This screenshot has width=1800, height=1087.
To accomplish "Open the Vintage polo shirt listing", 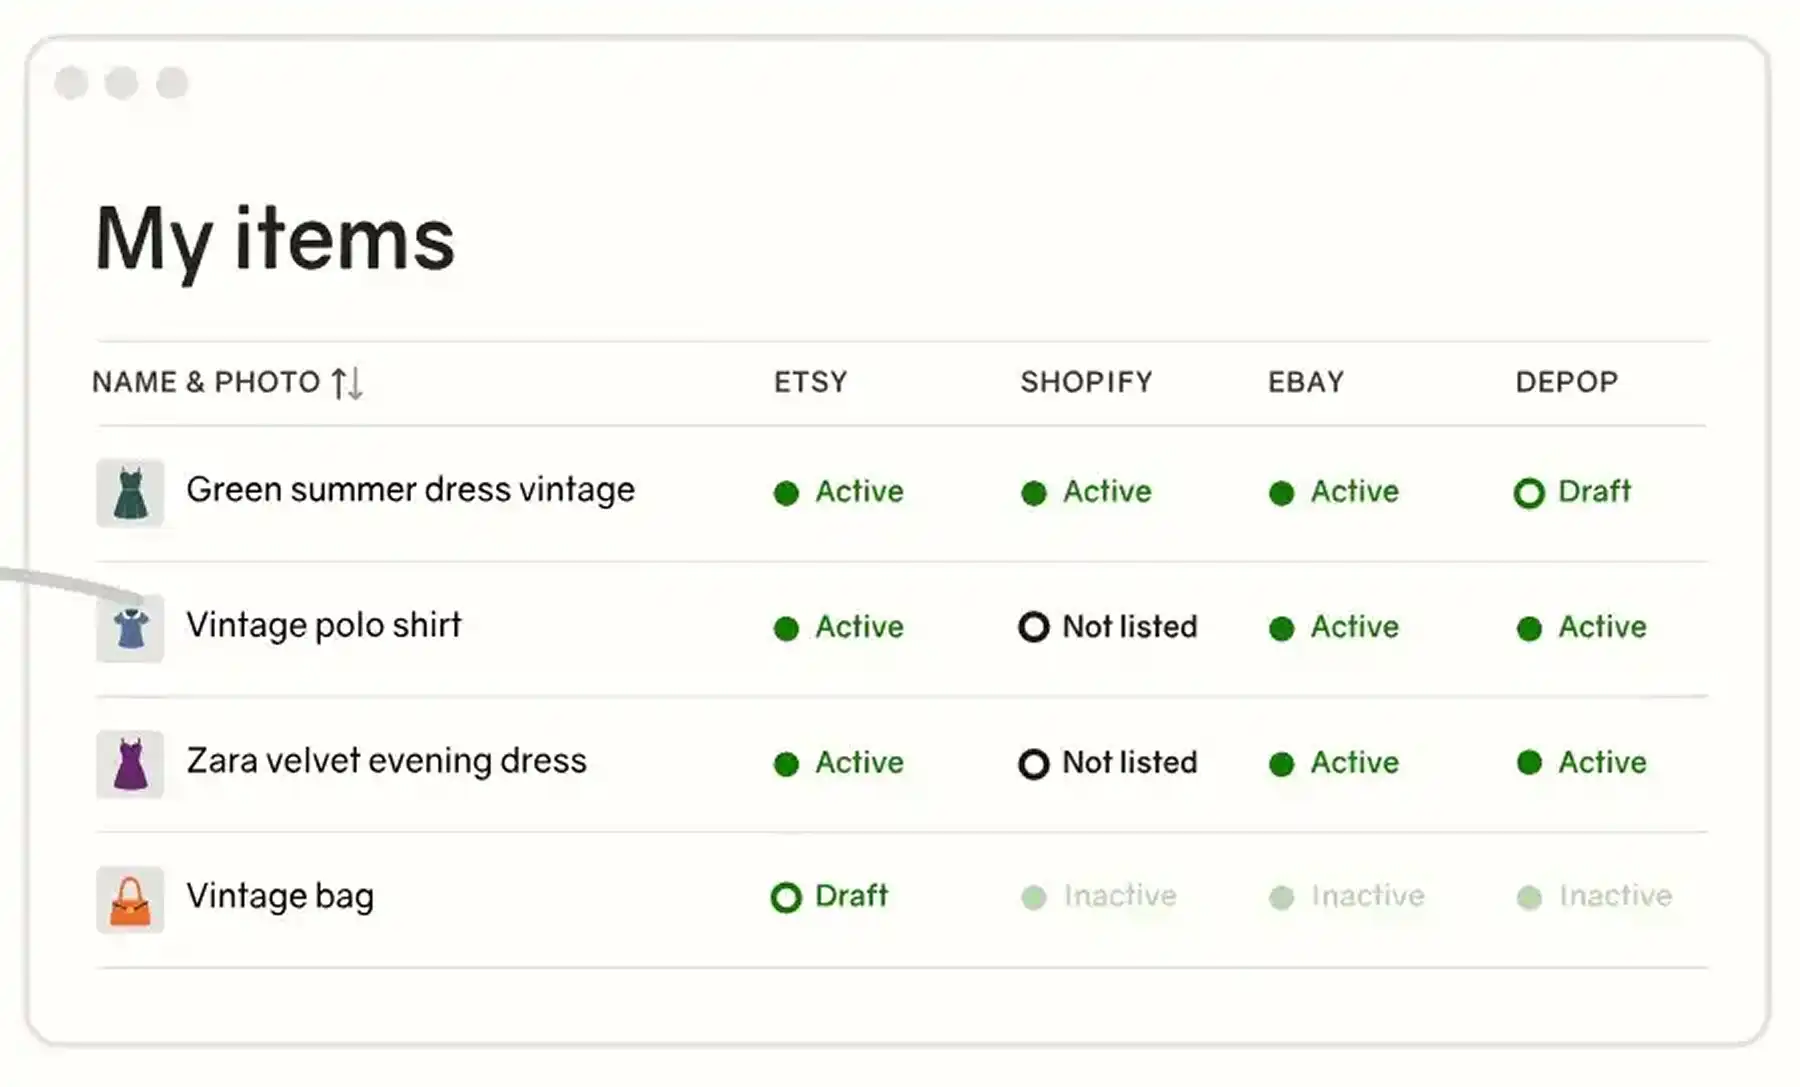I will (322, 626).
